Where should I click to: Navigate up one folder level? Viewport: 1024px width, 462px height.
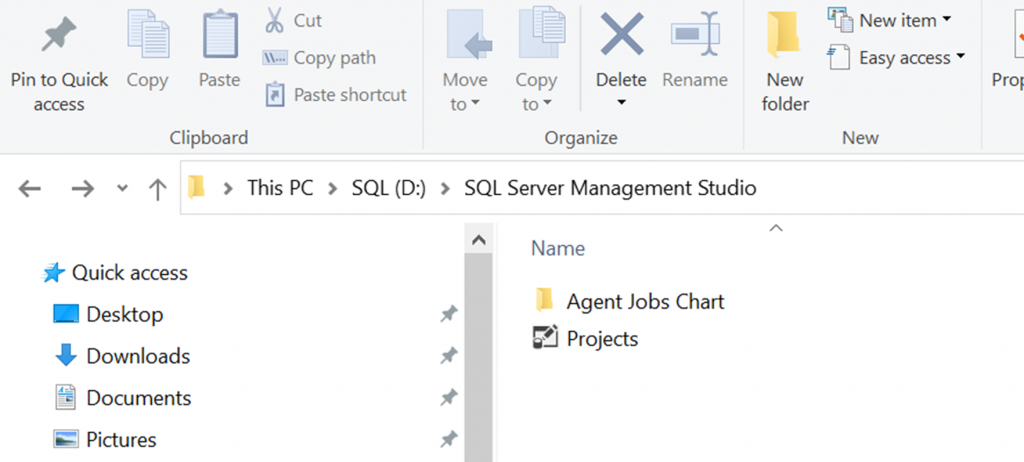point(157,188)
